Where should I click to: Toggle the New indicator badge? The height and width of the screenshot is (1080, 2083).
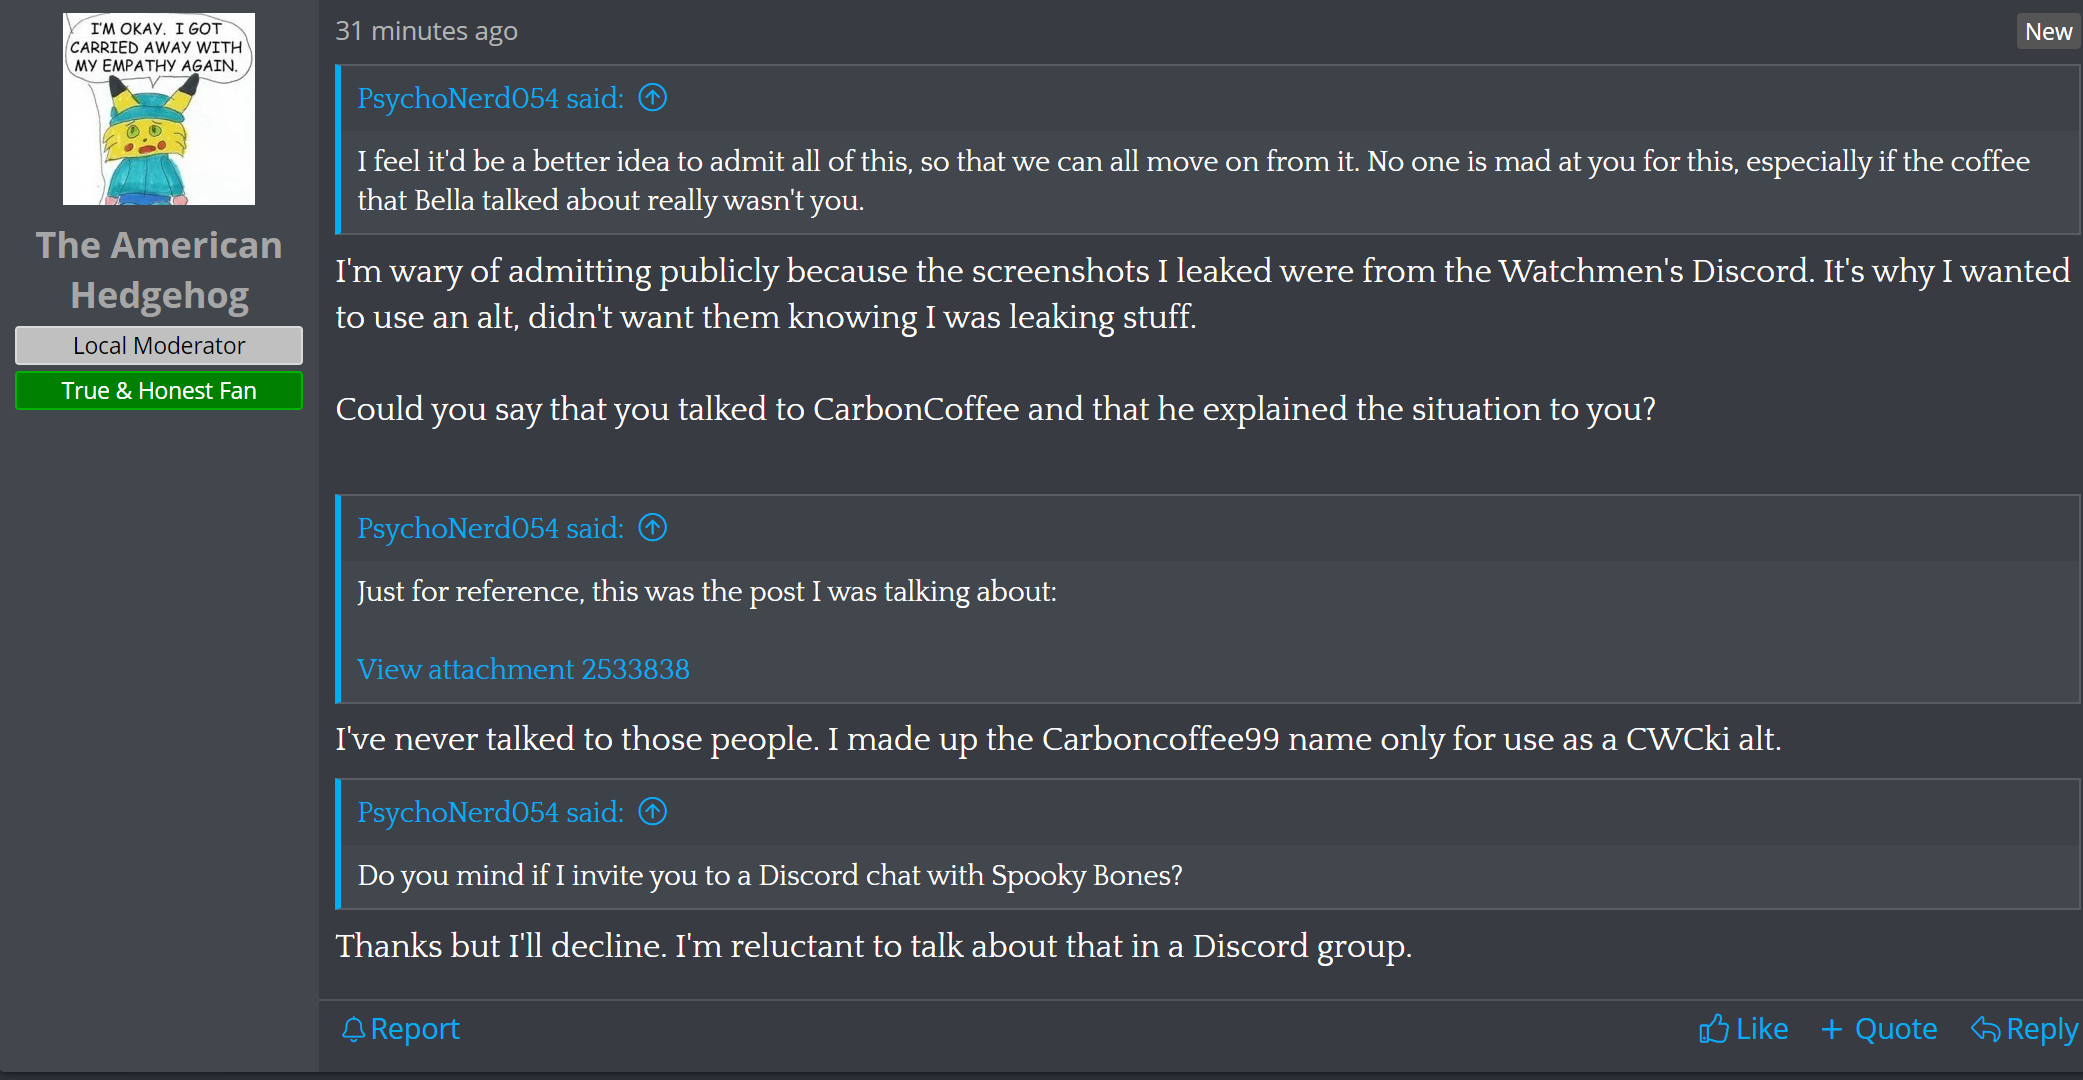tap(2048, 30)
